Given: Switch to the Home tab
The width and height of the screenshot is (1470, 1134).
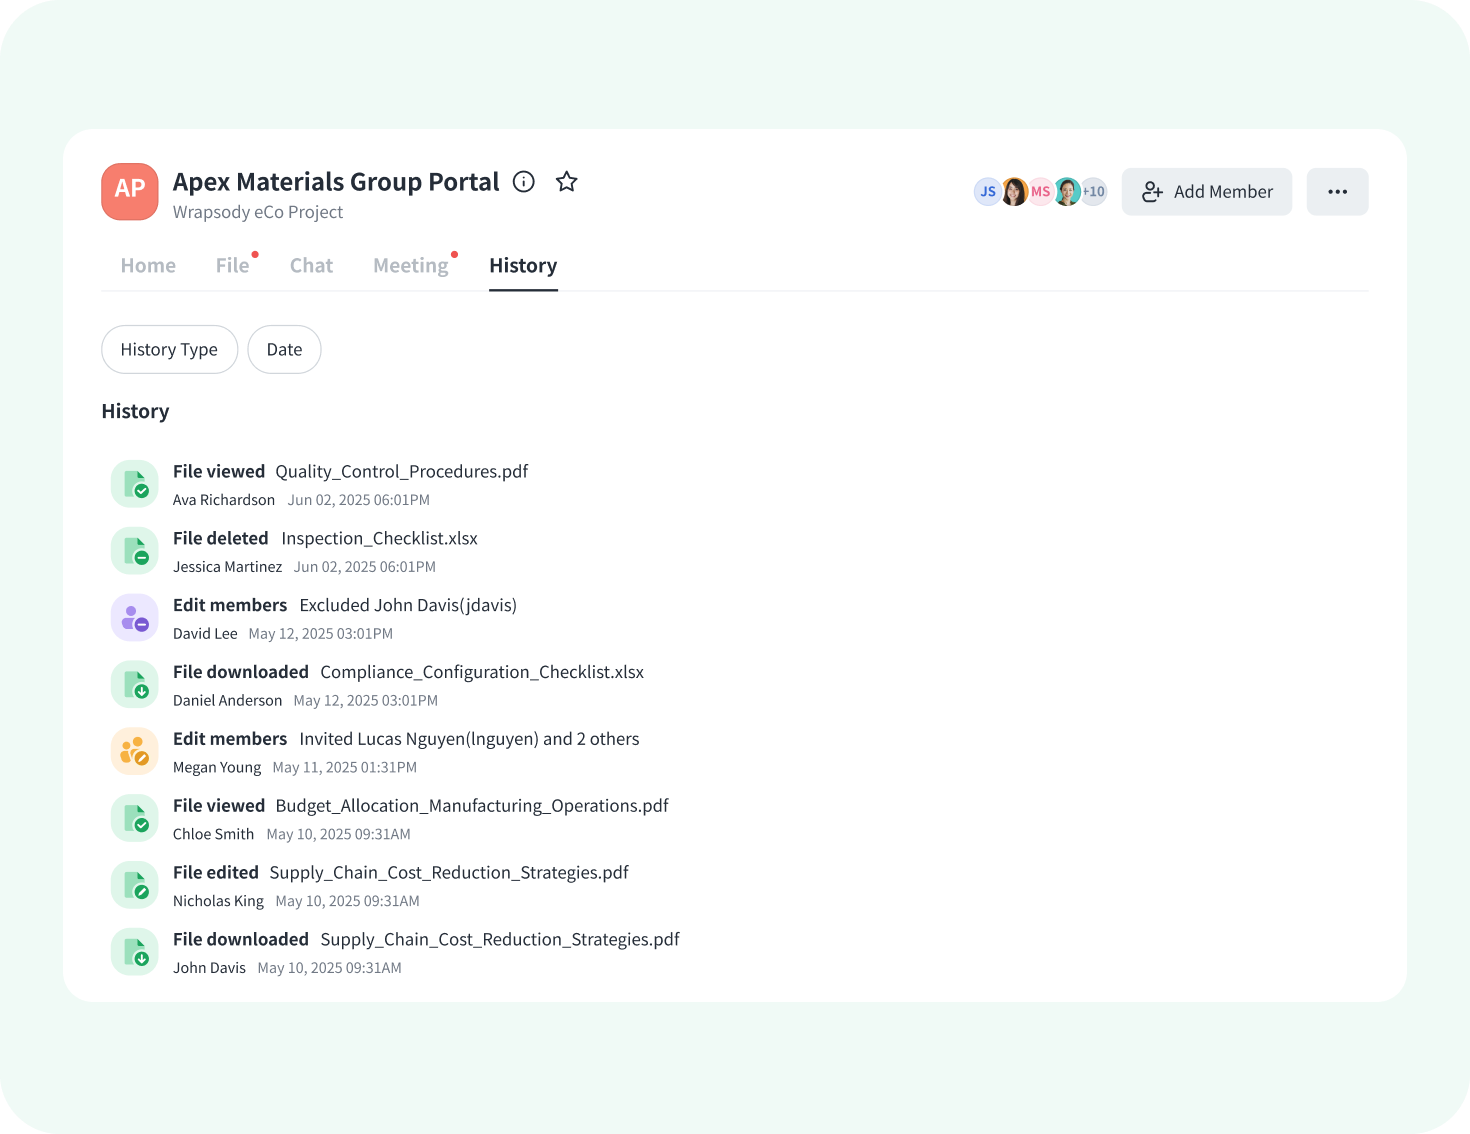Looking at the screenshot, I should pyautogui.click(x=148, y=265).
